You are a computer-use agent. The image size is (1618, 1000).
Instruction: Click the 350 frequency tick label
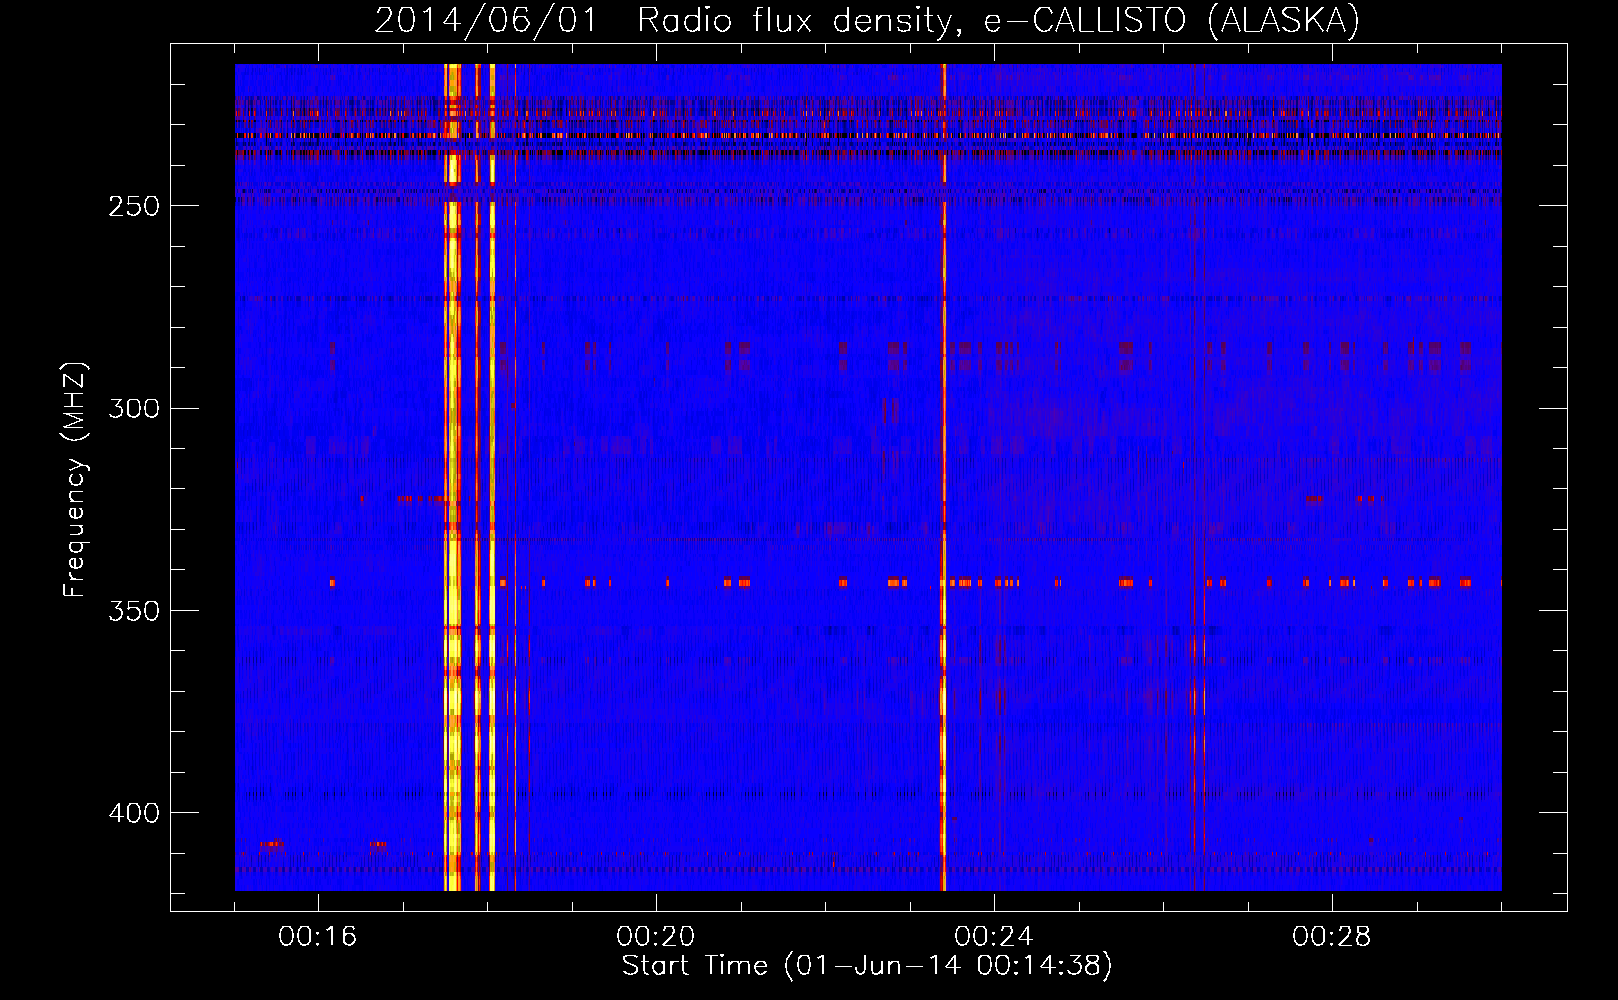pyautogui.click(x=133, y=611)
